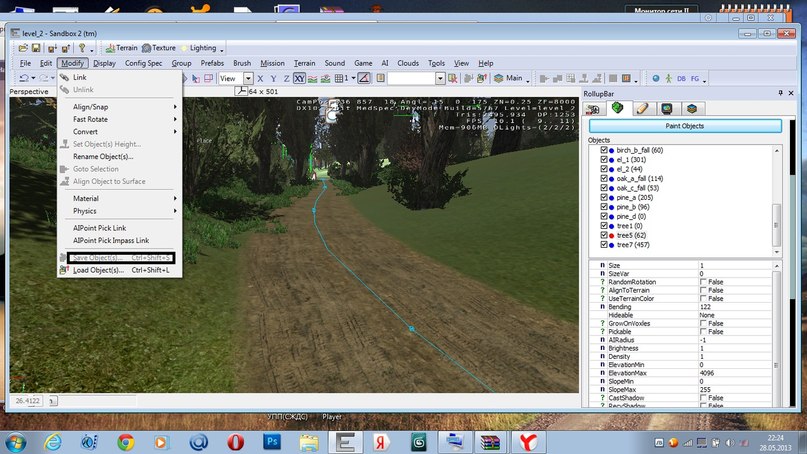Open the Clouds menu
The height and width of the screenshot is (454, 807).
[x=408, y=63]
